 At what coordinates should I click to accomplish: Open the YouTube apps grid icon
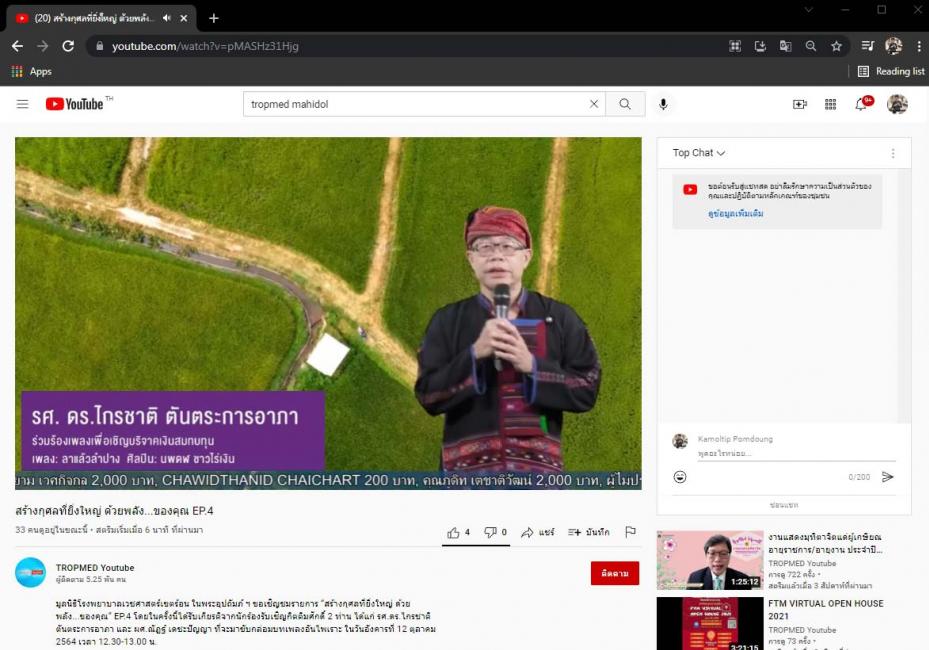tap(831, 104)
